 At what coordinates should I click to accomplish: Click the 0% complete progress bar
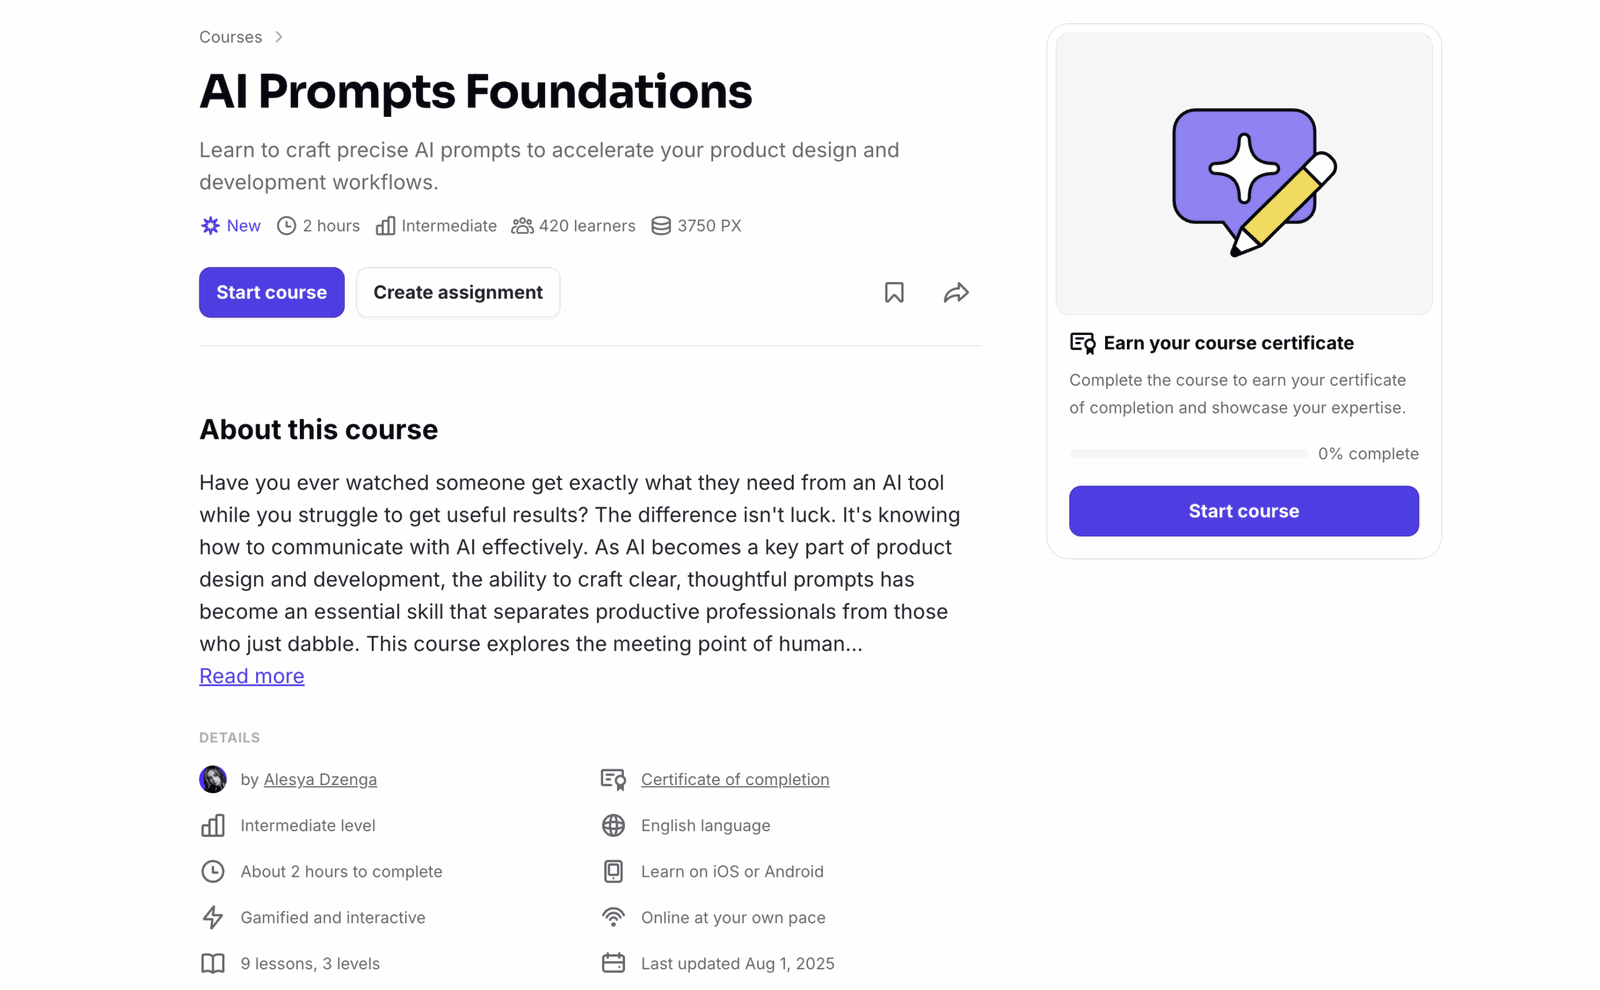coord(1187,453)
